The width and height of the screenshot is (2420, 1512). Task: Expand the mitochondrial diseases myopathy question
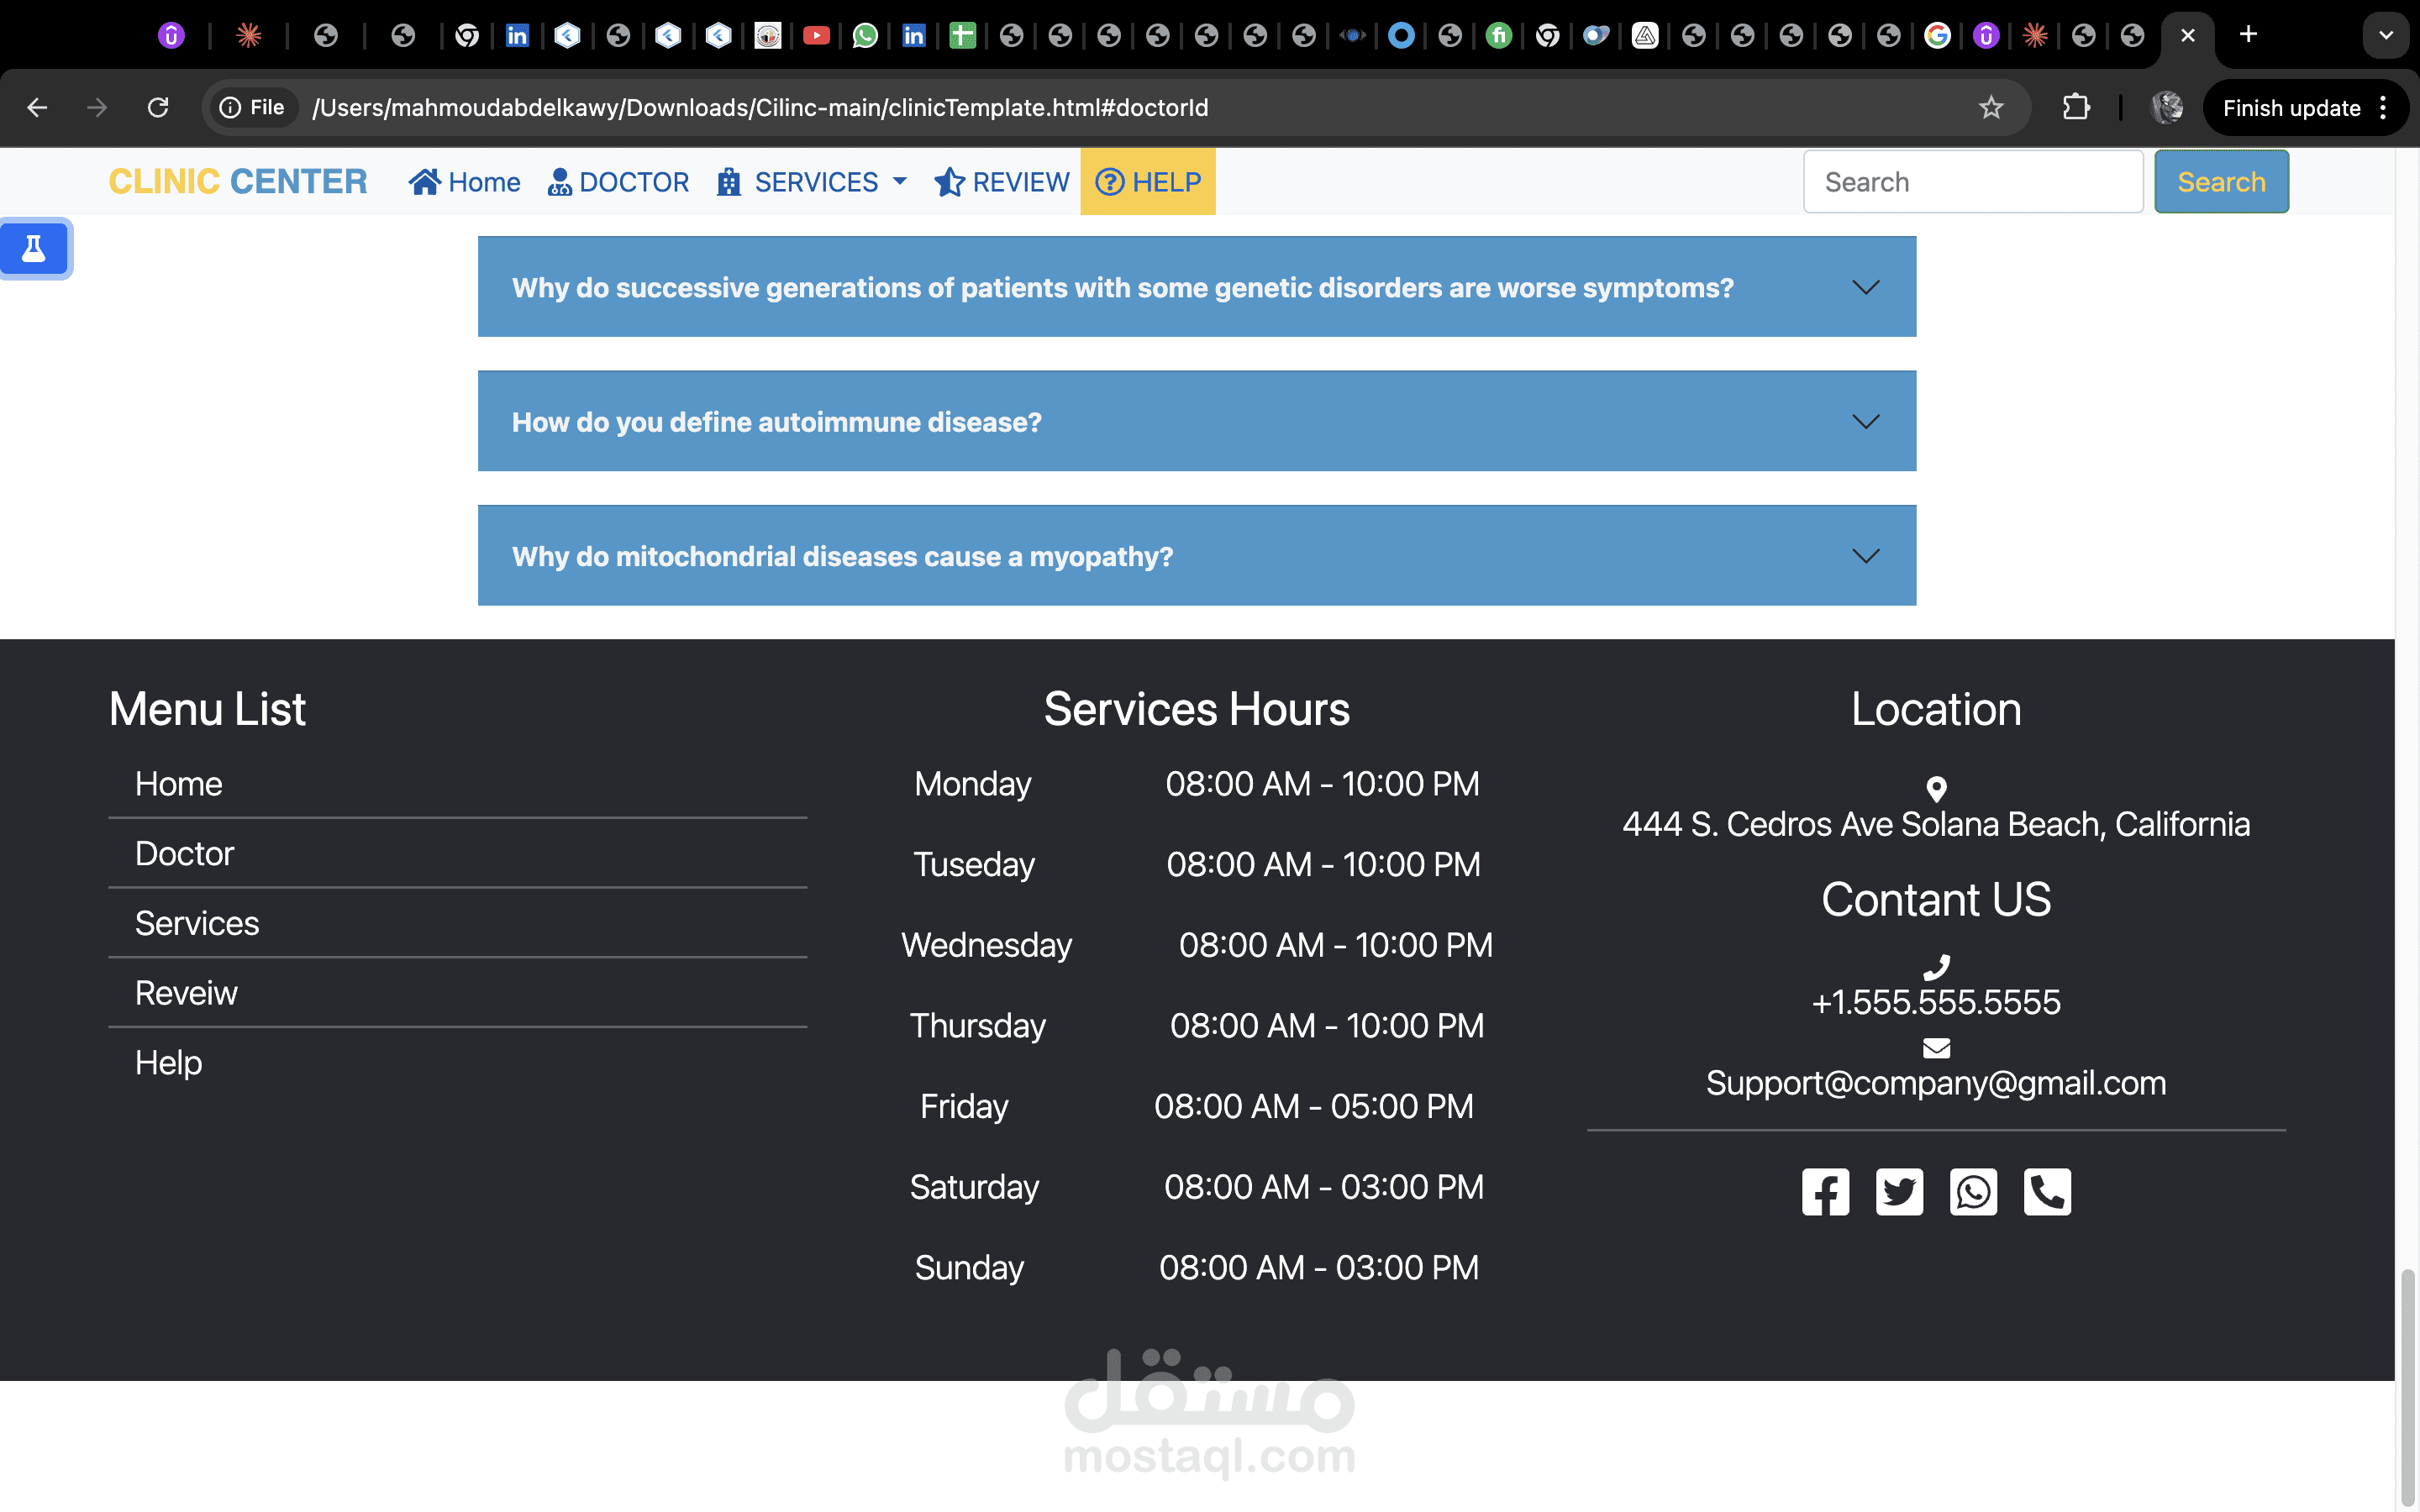coord(1196,555)
